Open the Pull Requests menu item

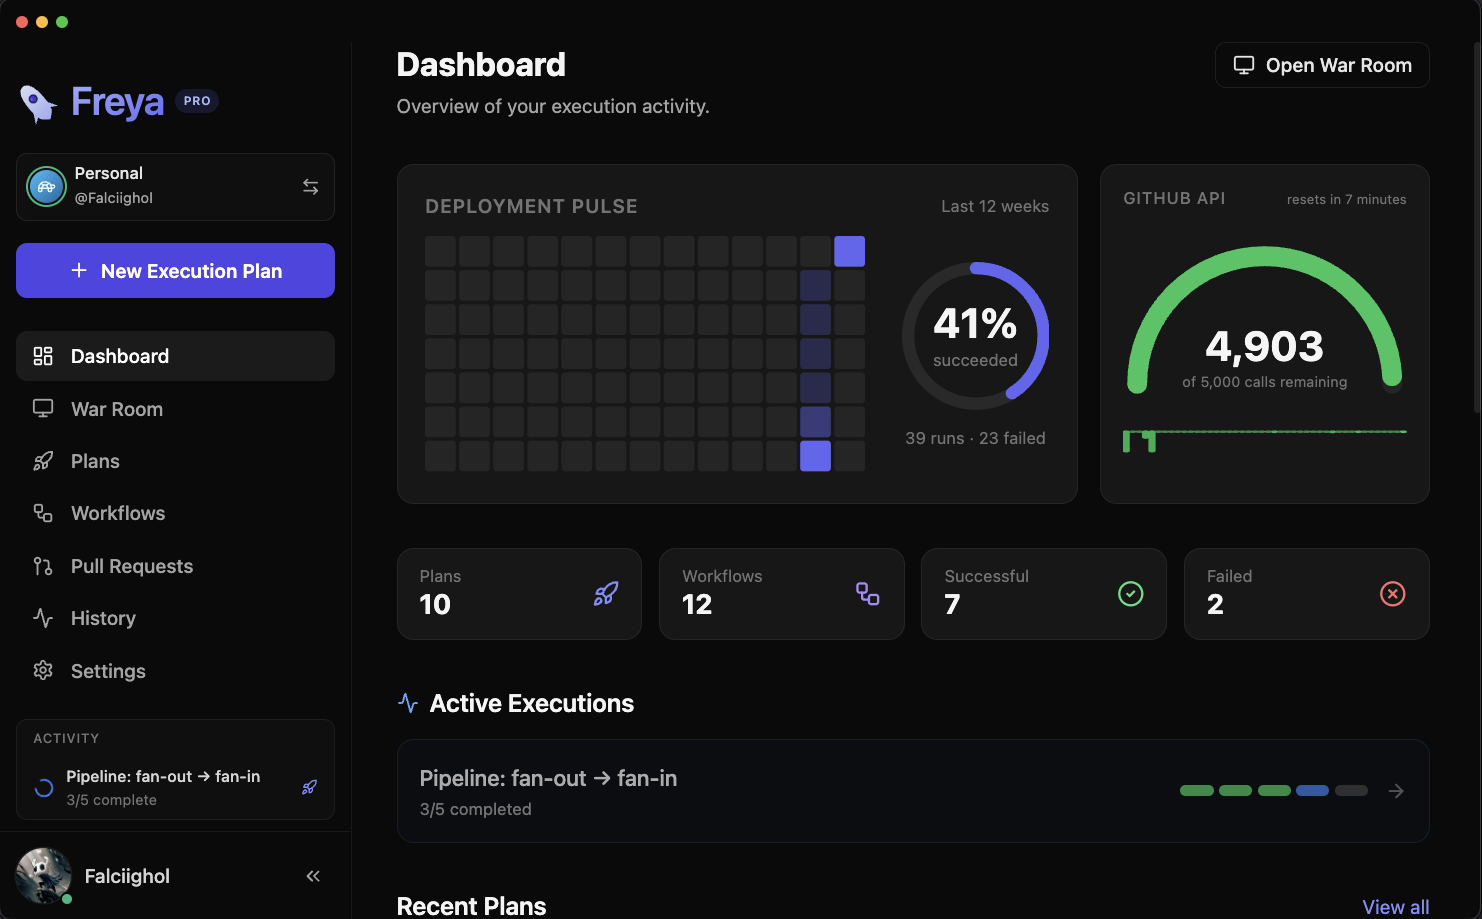pyautogui.click(x=175, y=566)
